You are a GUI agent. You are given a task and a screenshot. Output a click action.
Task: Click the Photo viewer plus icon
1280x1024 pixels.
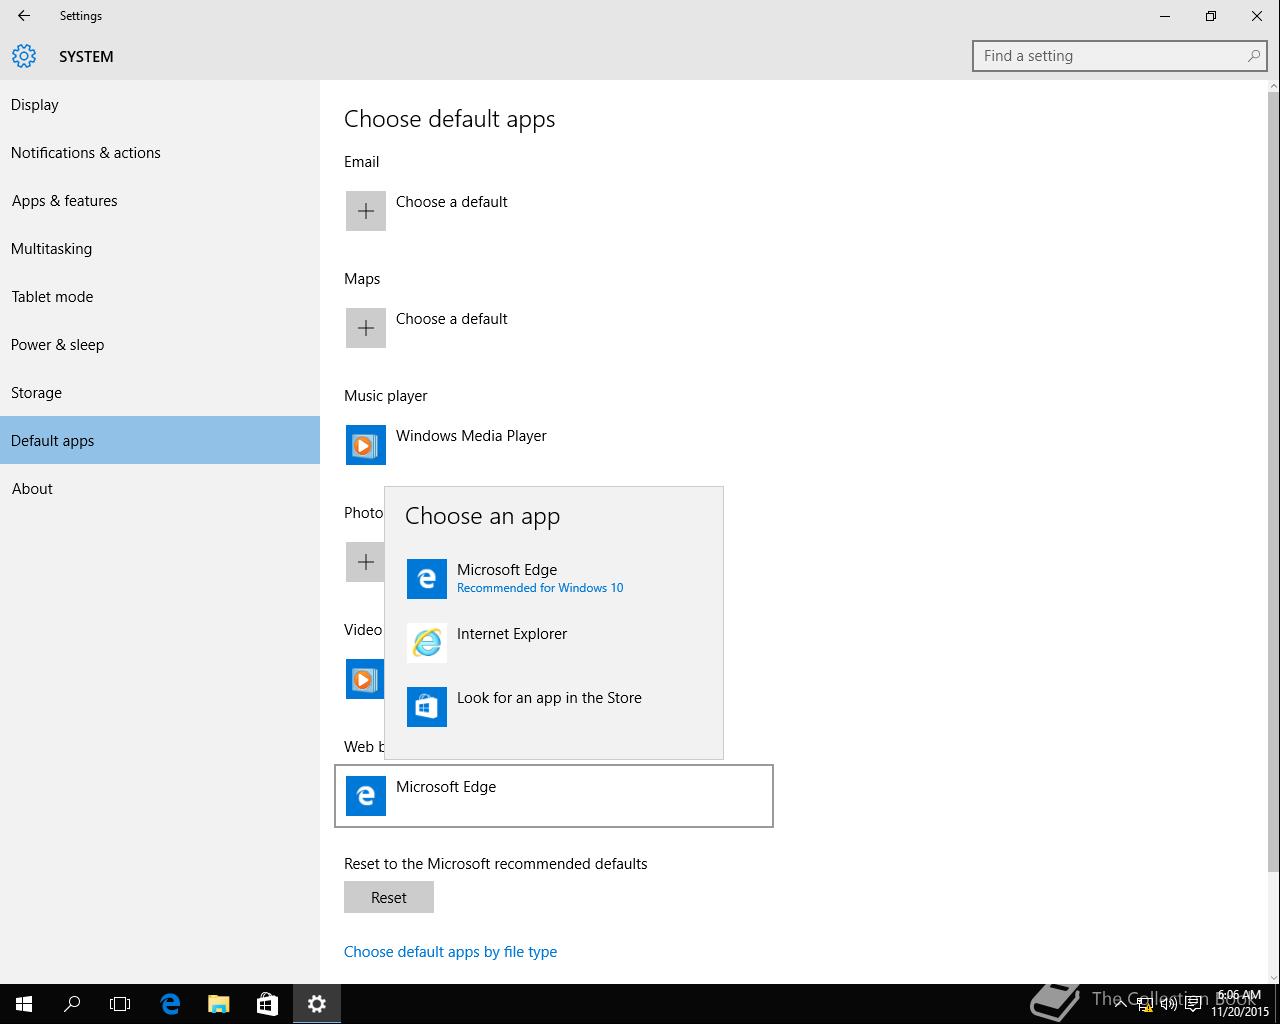(x=365, y=562)
